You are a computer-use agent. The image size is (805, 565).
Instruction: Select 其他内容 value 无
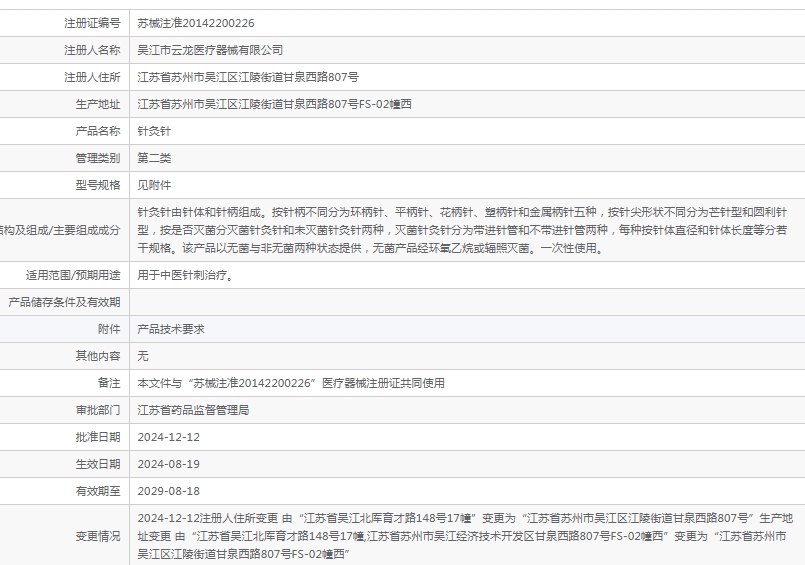coord(143,356)
